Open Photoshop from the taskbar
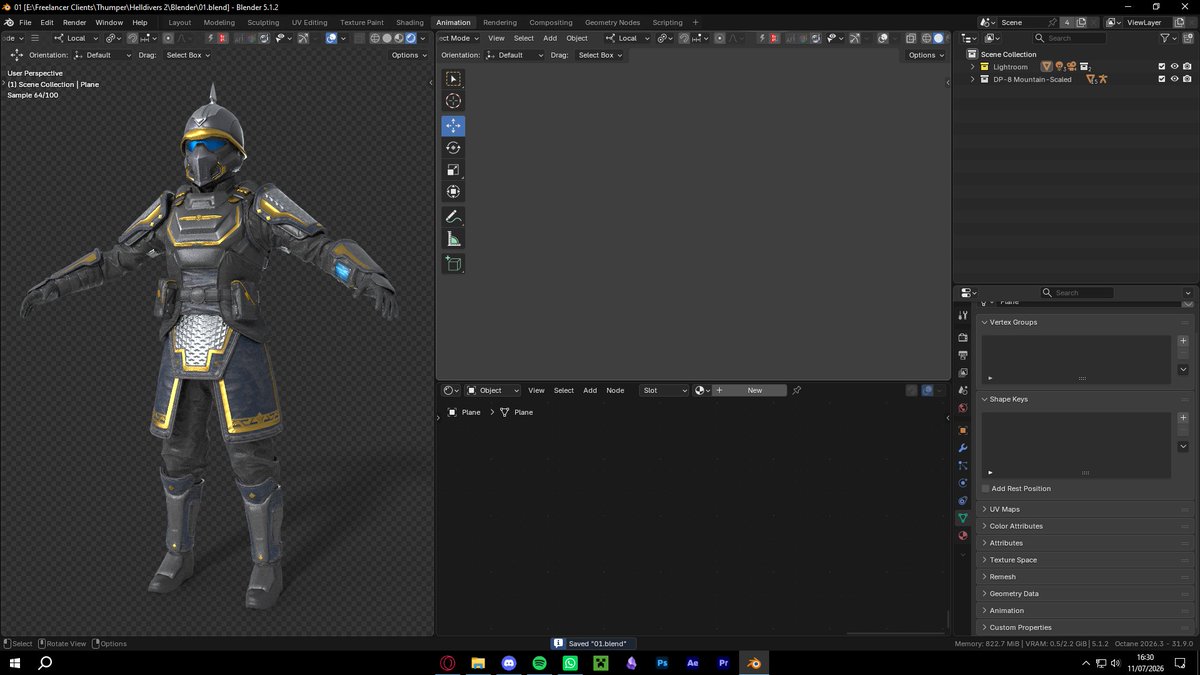Screen dimensions: 1200x675 pos(662,663)
